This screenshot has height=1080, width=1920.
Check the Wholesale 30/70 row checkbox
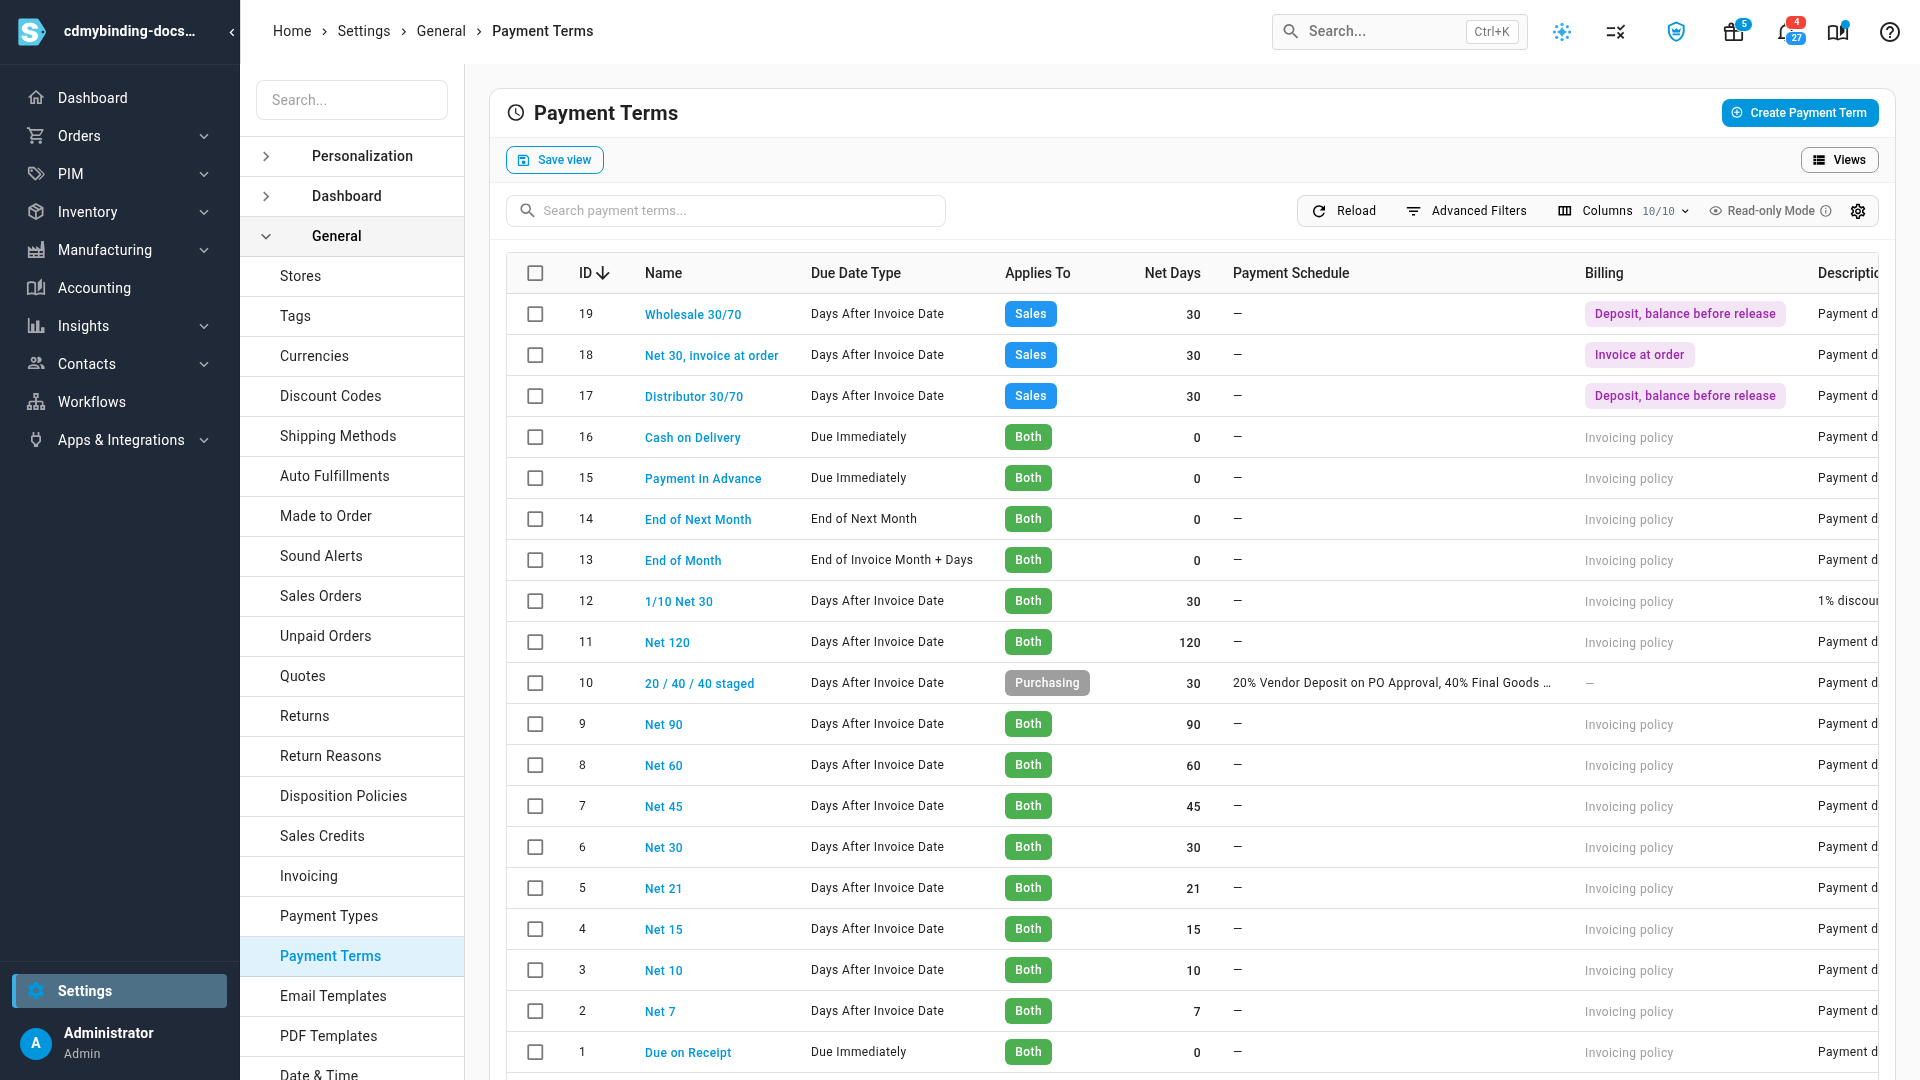(x=536, y=314)
